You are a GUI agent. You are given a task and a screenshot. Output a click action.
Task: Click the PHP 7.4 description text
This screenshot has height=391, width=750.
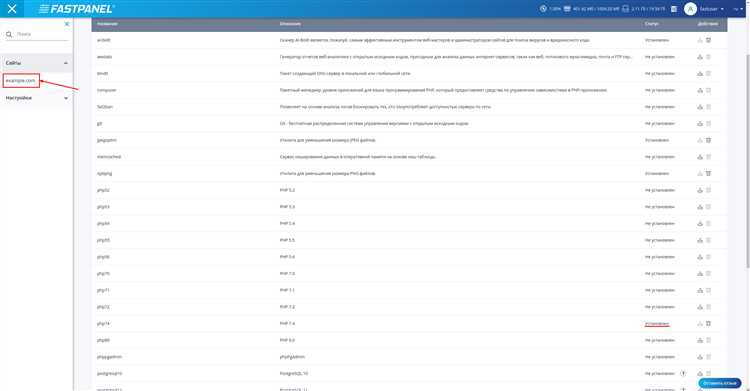[x=287, y=324]
